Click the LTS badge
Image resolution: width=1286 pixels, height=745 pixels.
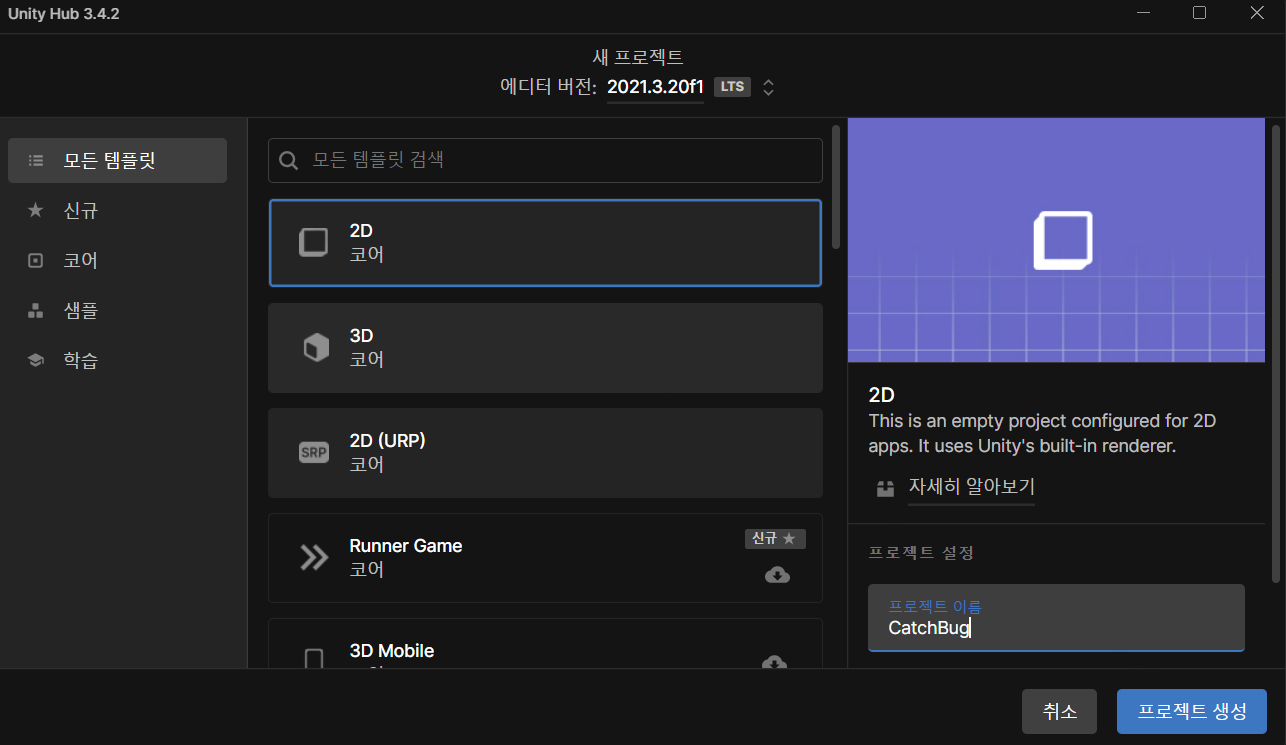coord(732,87)
